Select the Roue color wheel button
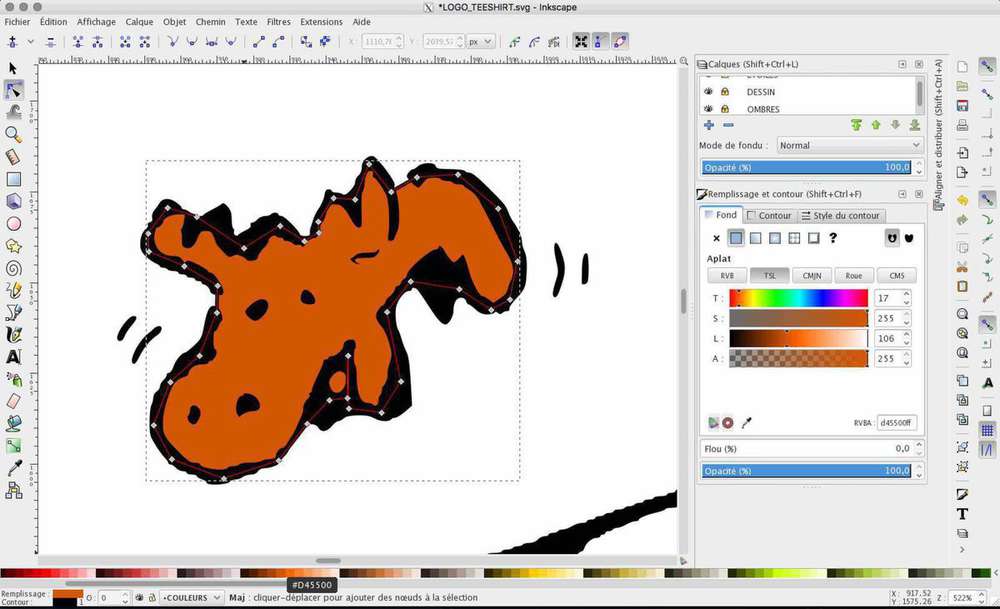The image size is (1000, 609). [854, 275]
